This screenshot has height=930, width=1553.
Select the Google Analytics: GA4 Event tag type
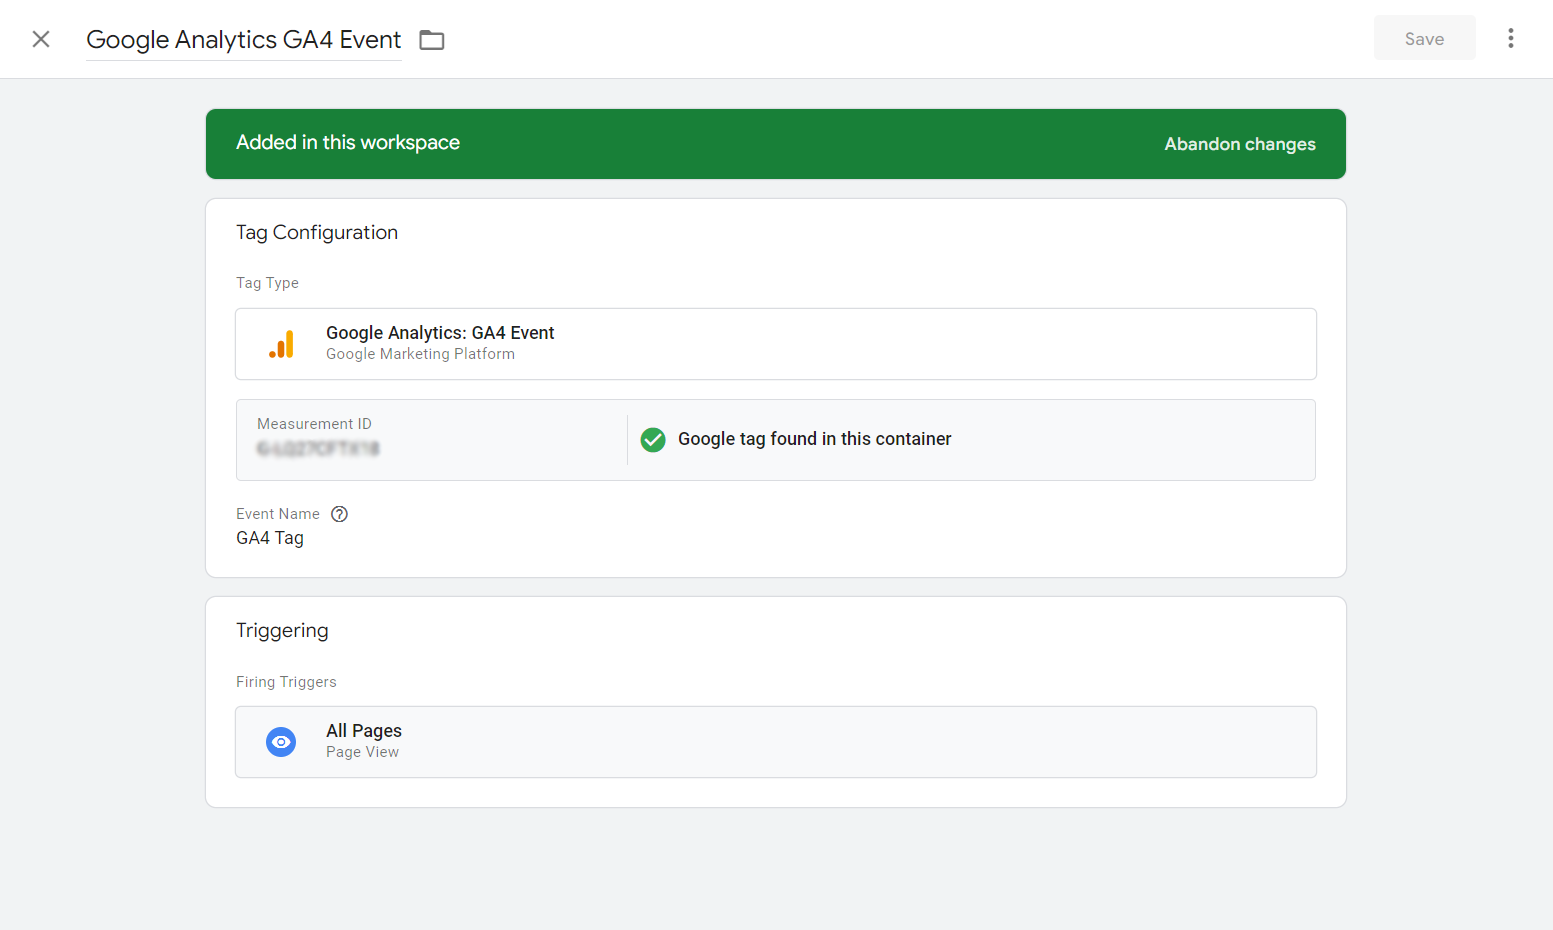776,344
